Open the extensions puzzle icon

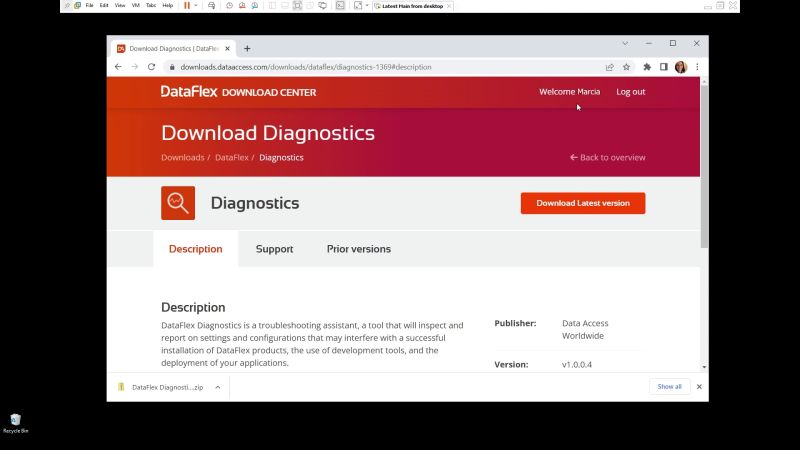(647, 67)
